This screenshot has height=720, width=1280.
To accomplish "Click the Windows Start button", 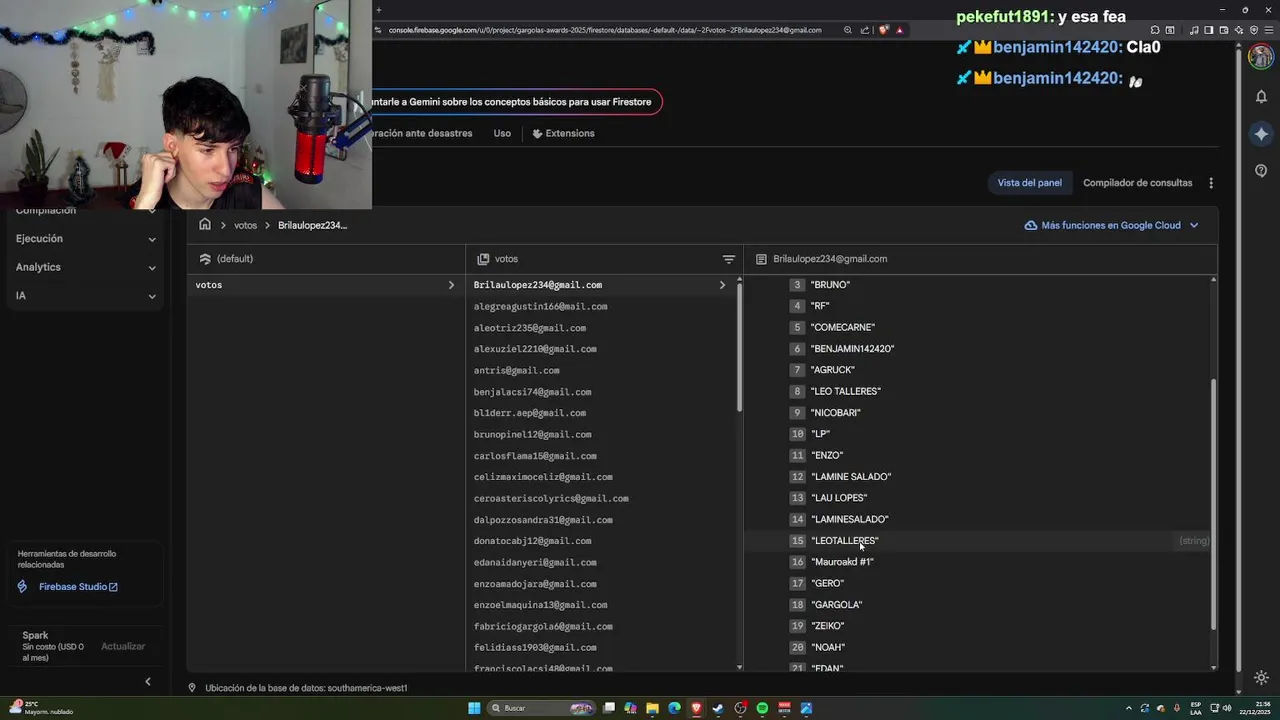I will coord(474,708).
